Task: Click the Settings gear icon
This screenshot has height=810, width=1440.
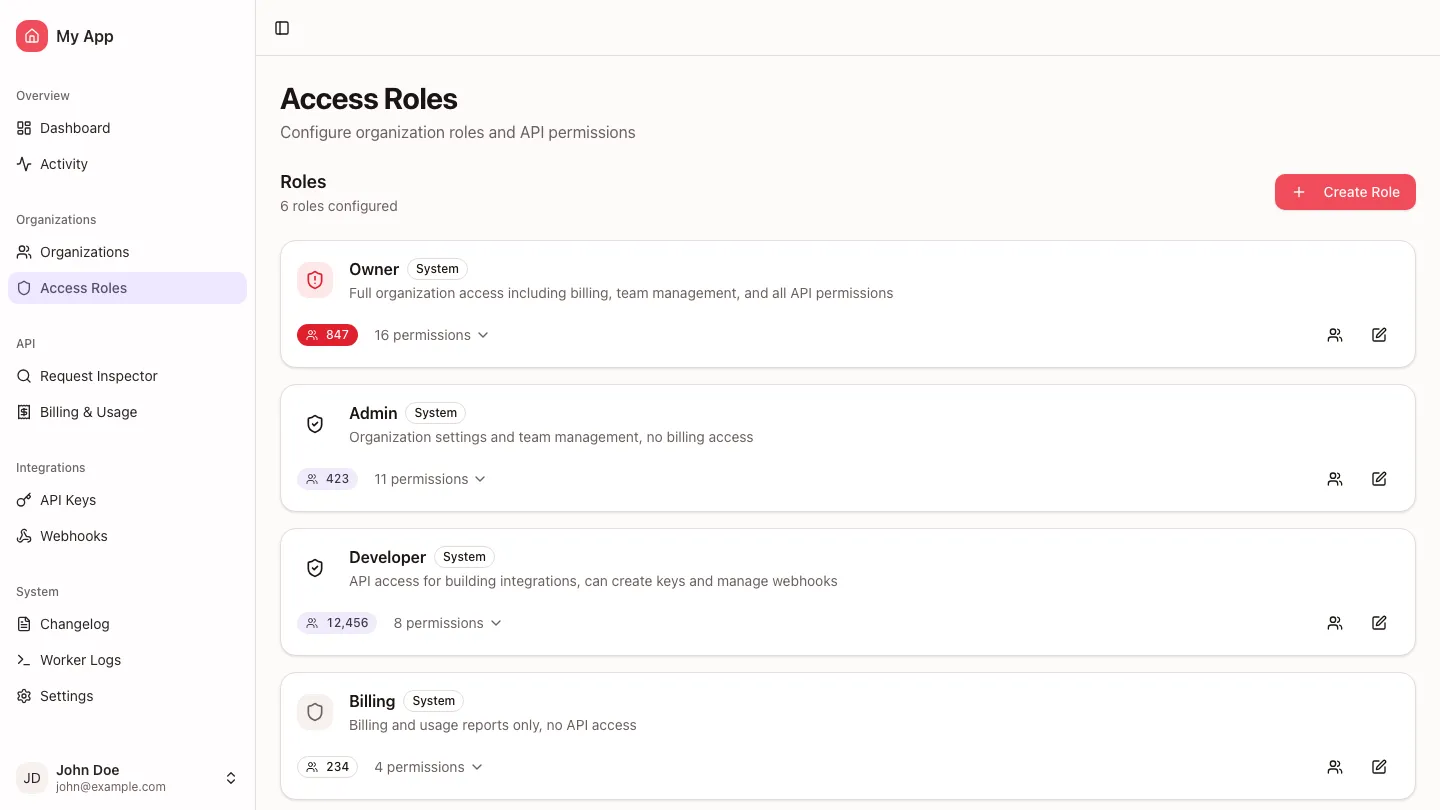Action: [x=23, y=696]
